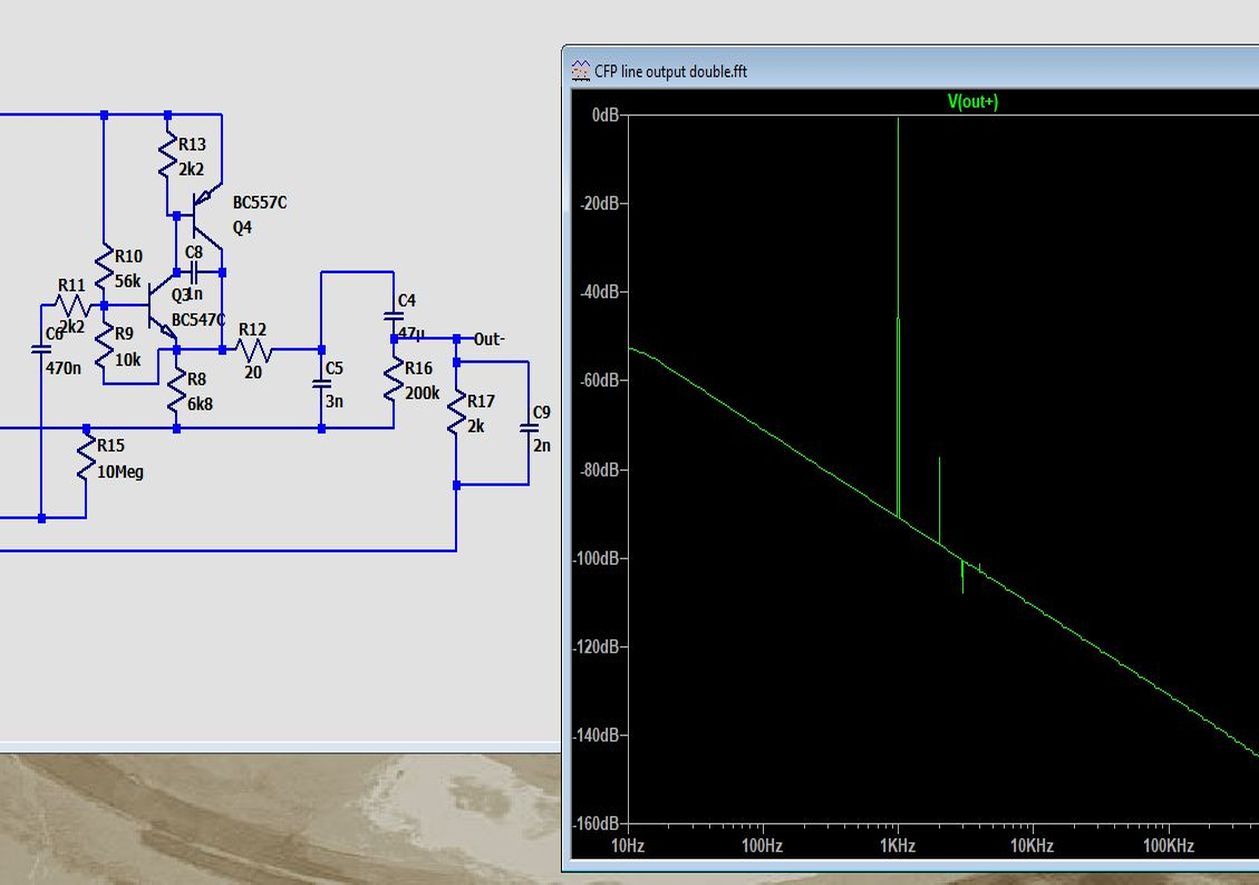Click the 0dB vertical axis label
The height and width of the screenshot is (885, 1259).
tap(604, 115)
